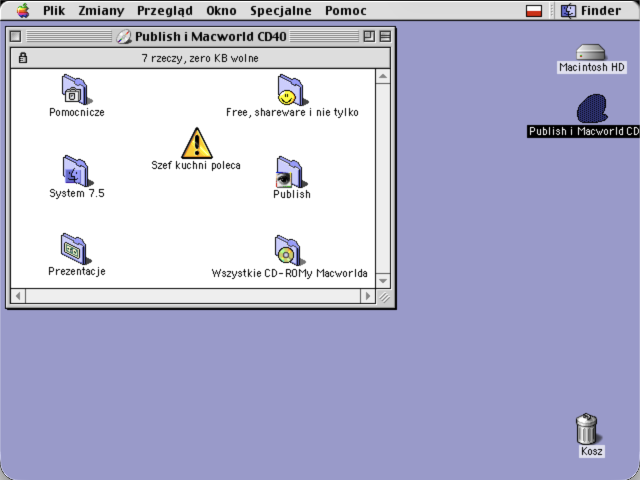640x480 pixels.
Task: Click the Polish flag keyboard menu icon
Action: 534,11
